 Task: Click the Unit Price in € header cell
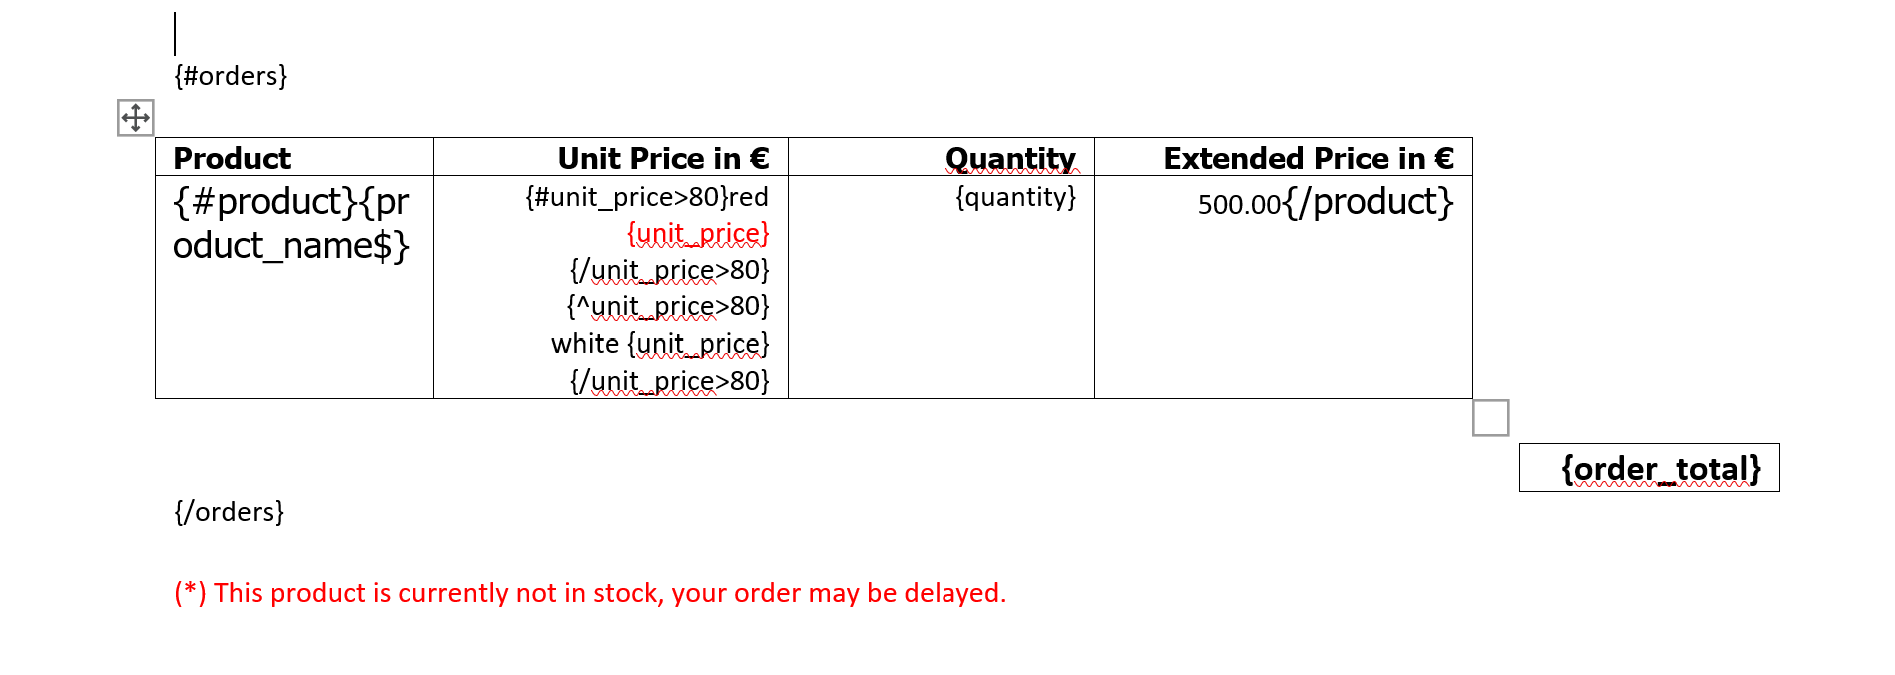pos(611,157)
